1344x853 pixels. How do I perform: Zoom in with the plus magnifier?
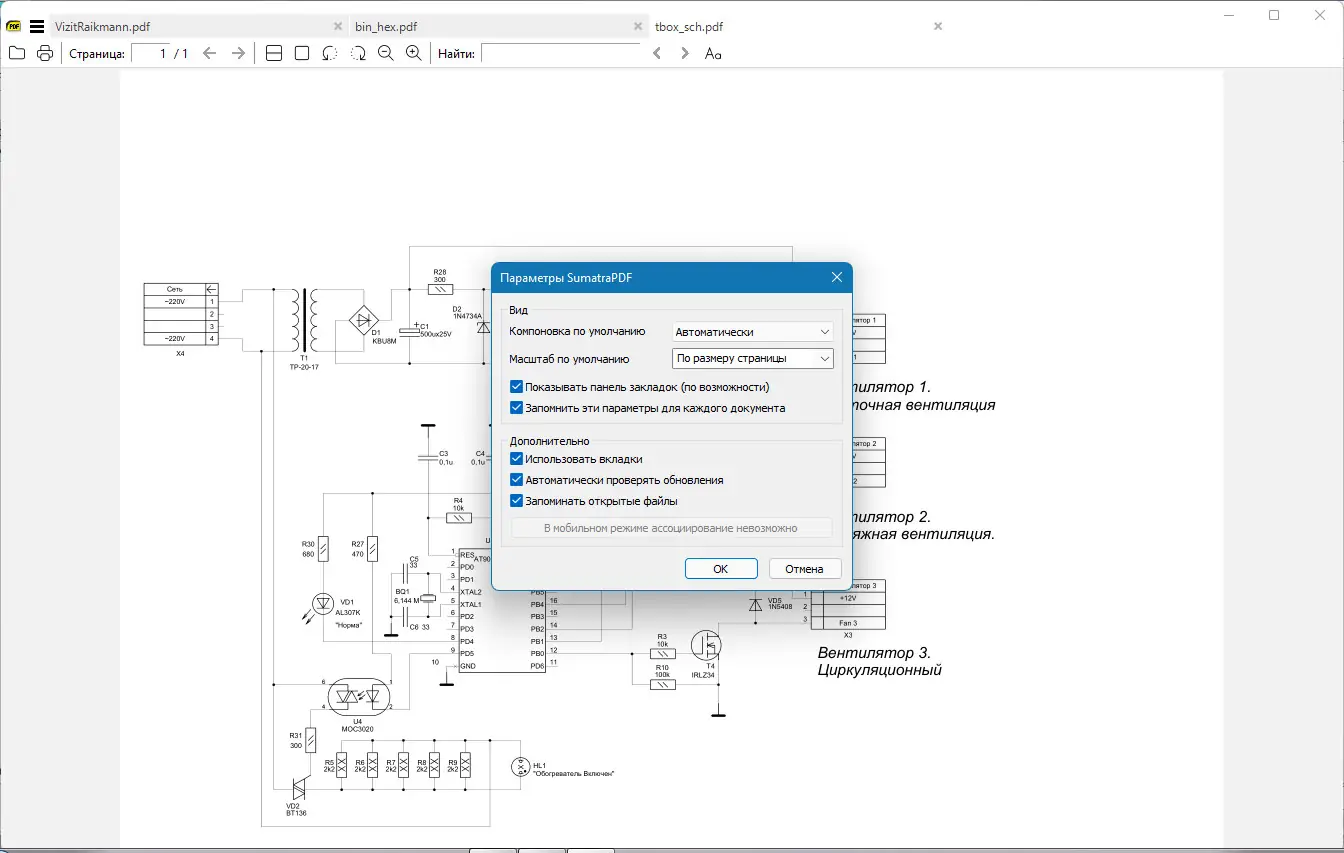click(x=414, y=53)
